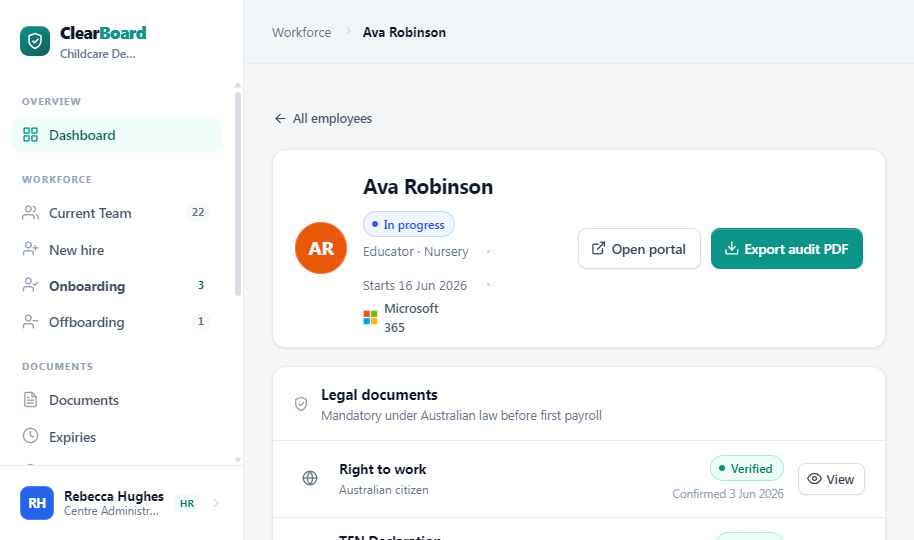Click the ClearBoard shield logo icon
The width and height of the screenshot is (914, 540).
point(35,41)
